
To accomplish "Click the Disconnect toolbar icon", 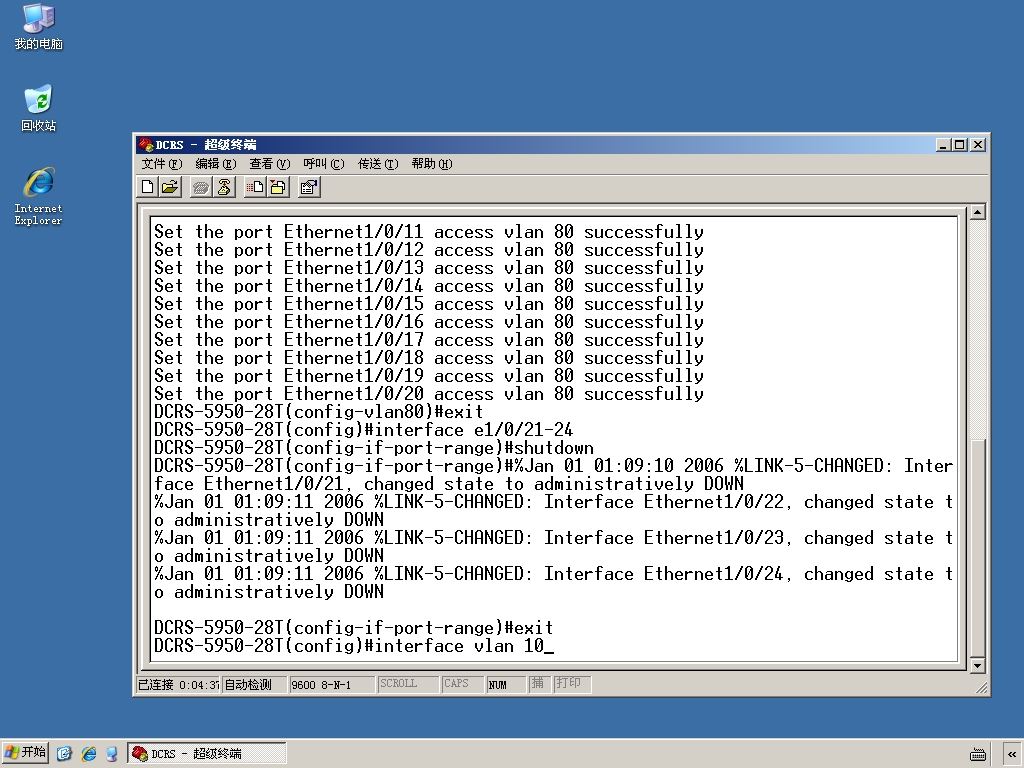I will pyautogui.click(x=224, y=187).
